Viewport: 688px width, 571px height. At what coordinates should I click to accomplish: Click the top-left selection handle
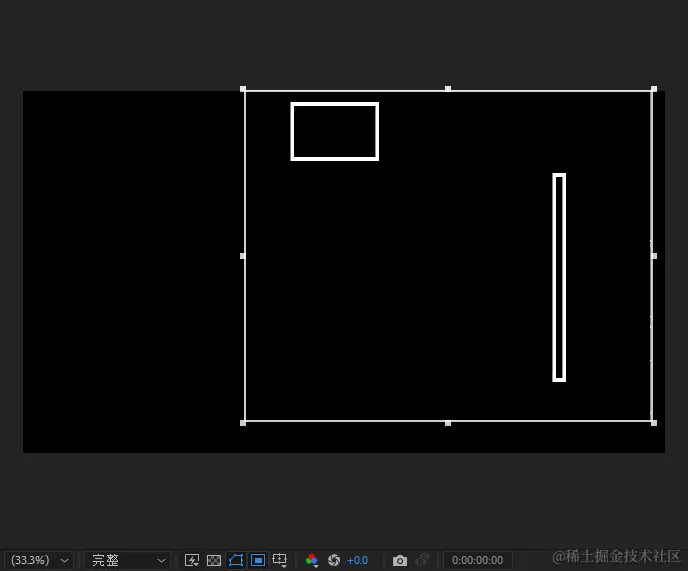point(243,89)
